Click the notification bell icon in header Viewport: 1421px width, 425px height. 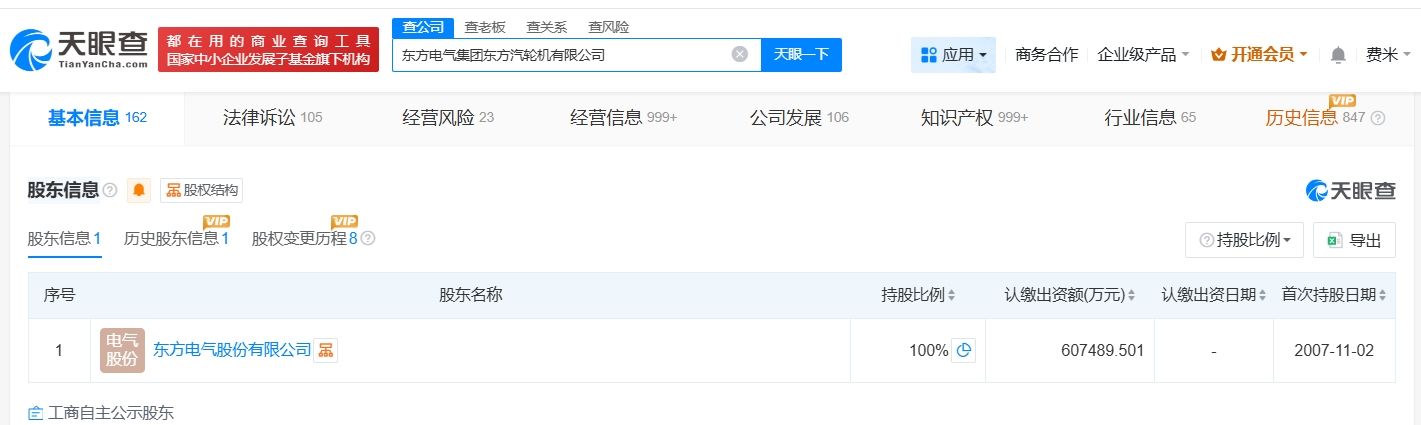point(1338,55)
